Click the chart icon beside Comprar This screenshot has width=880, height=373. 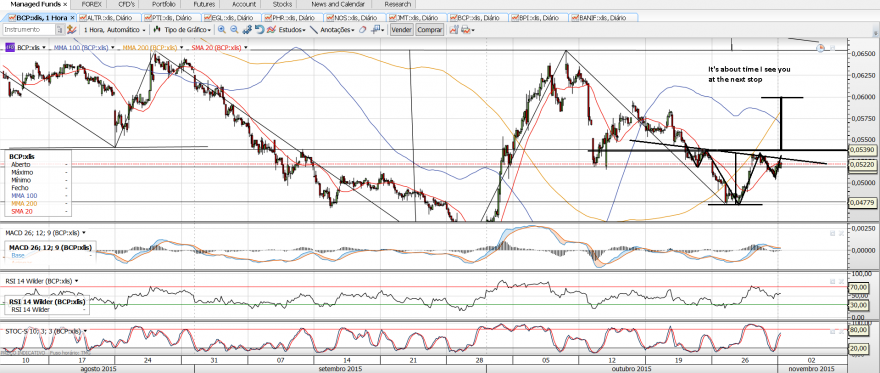coord(452,29)
